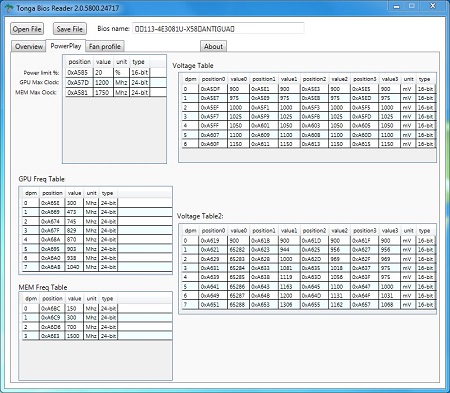The image size is (450, 393).
Task: Select Voltage Table cell 0xA5DF
Action: coord(213,89)
